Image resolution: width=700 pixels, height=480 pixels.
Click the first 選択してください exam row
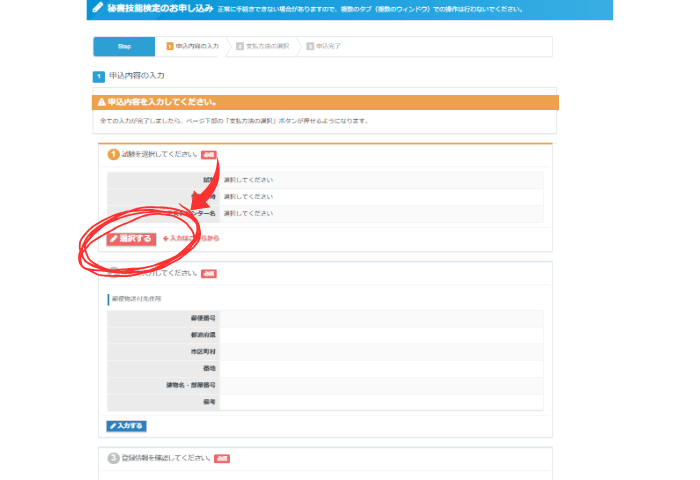[x=380, y=180]
